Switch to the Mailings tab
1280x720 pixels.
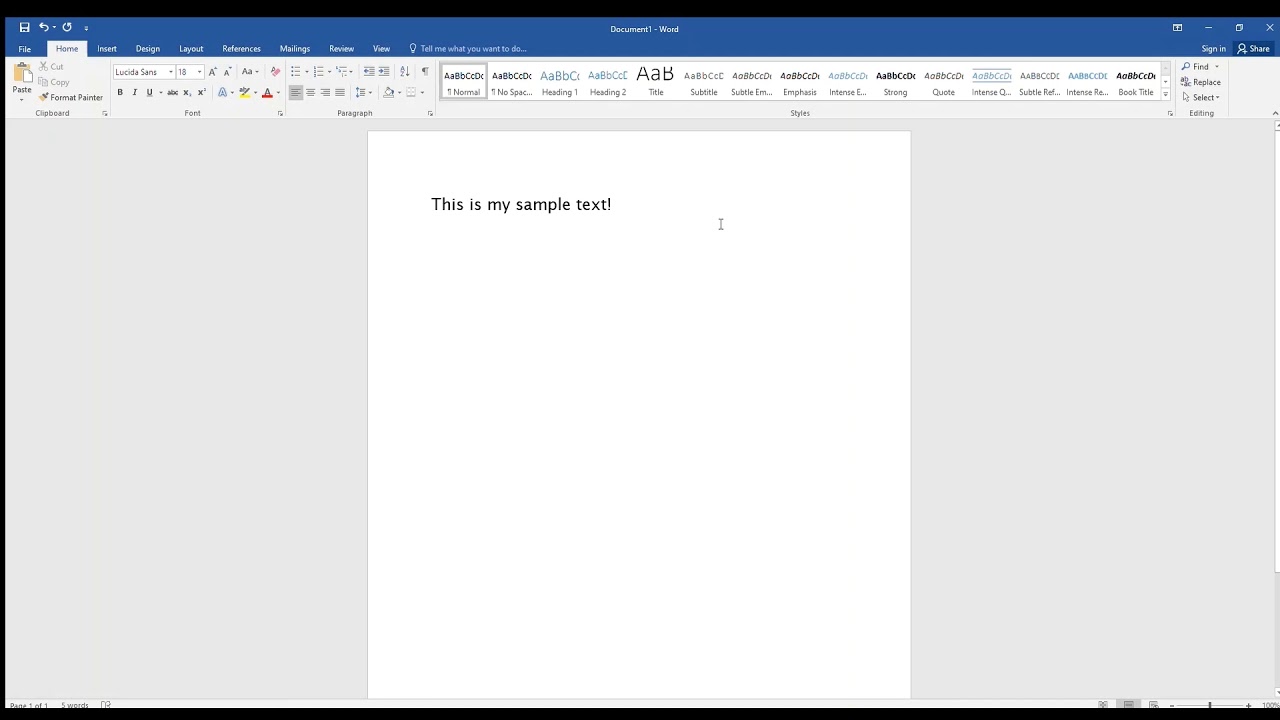[295, 49]
